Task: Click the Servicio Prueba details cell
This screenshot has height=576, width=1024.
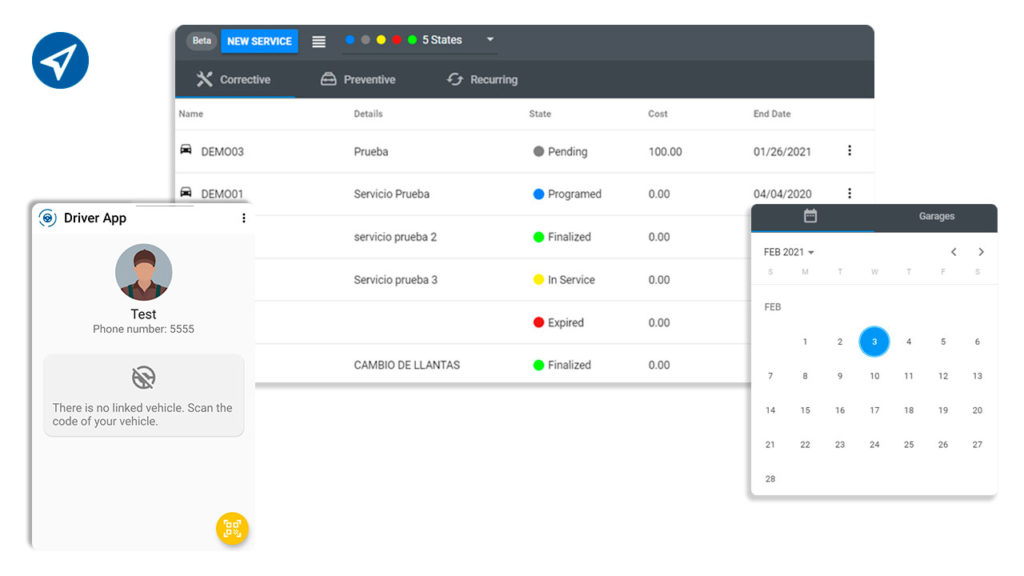Action: [392, 194]
